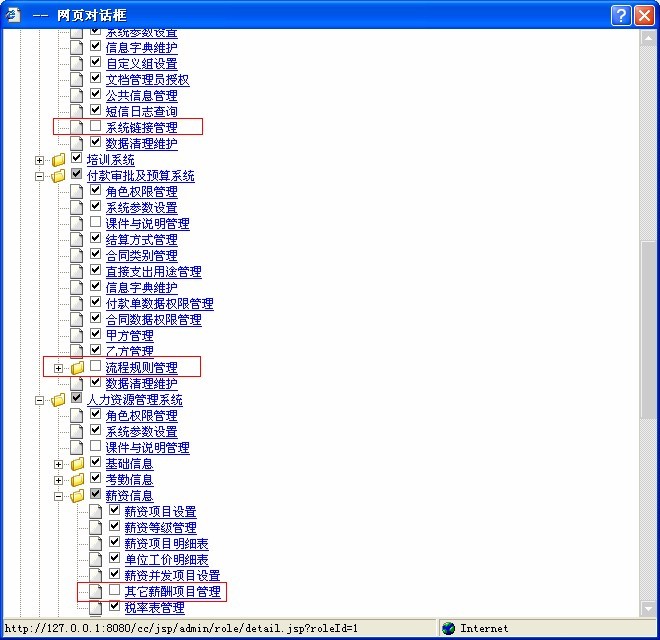The height and width of the screenshot is (640, 660).
Task: Click the folder icon beside 人力资源管理系统
Action: pos(59,400)
